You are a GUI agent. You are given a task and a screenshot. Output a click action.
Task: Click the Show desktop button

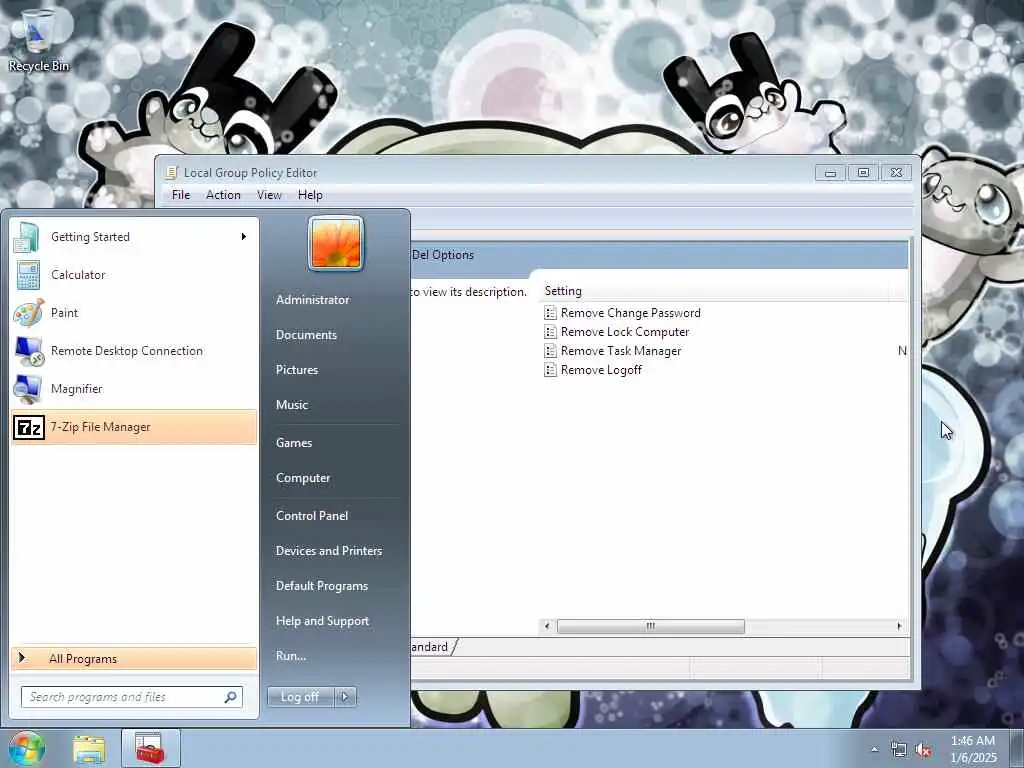tap(1018, 749)
